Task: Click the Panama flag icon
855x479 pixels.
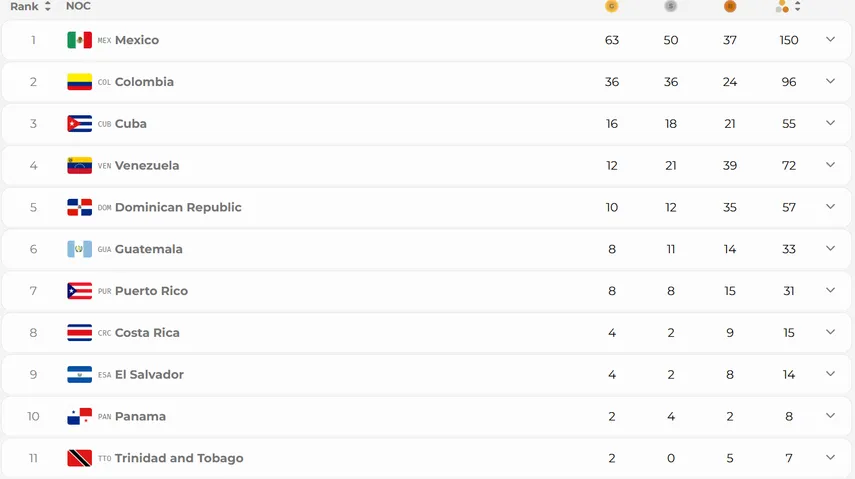Action: point(80,416)
